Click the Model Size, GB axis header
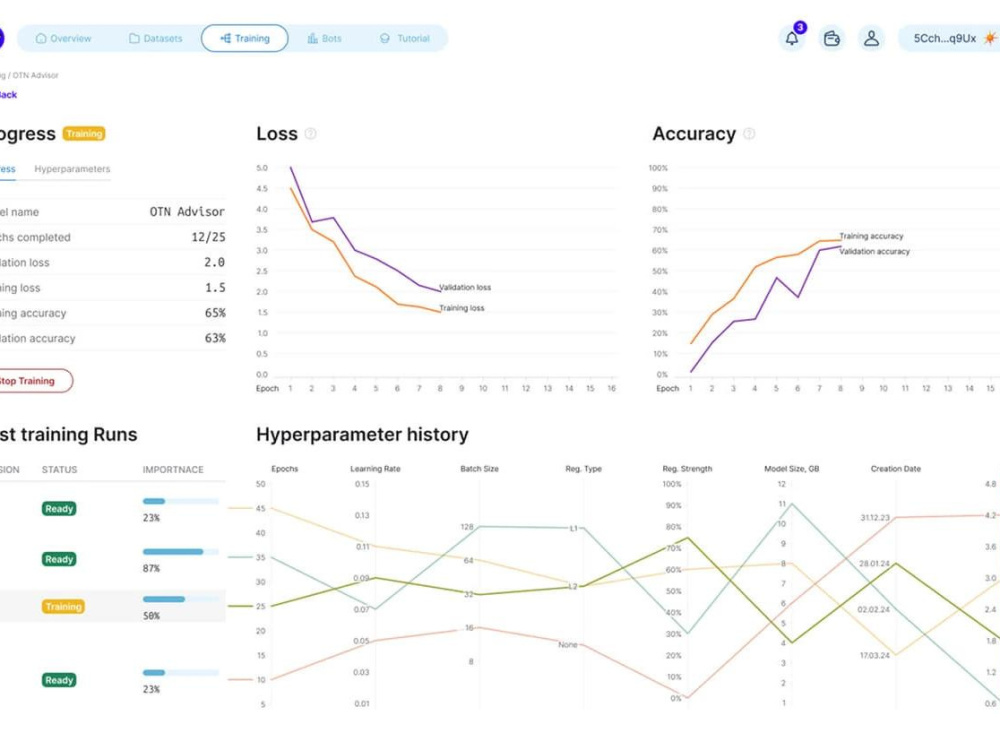Image resolution: width=1000 pixels, height=750 pixels. pyautogui.click(x=791, y=469)
